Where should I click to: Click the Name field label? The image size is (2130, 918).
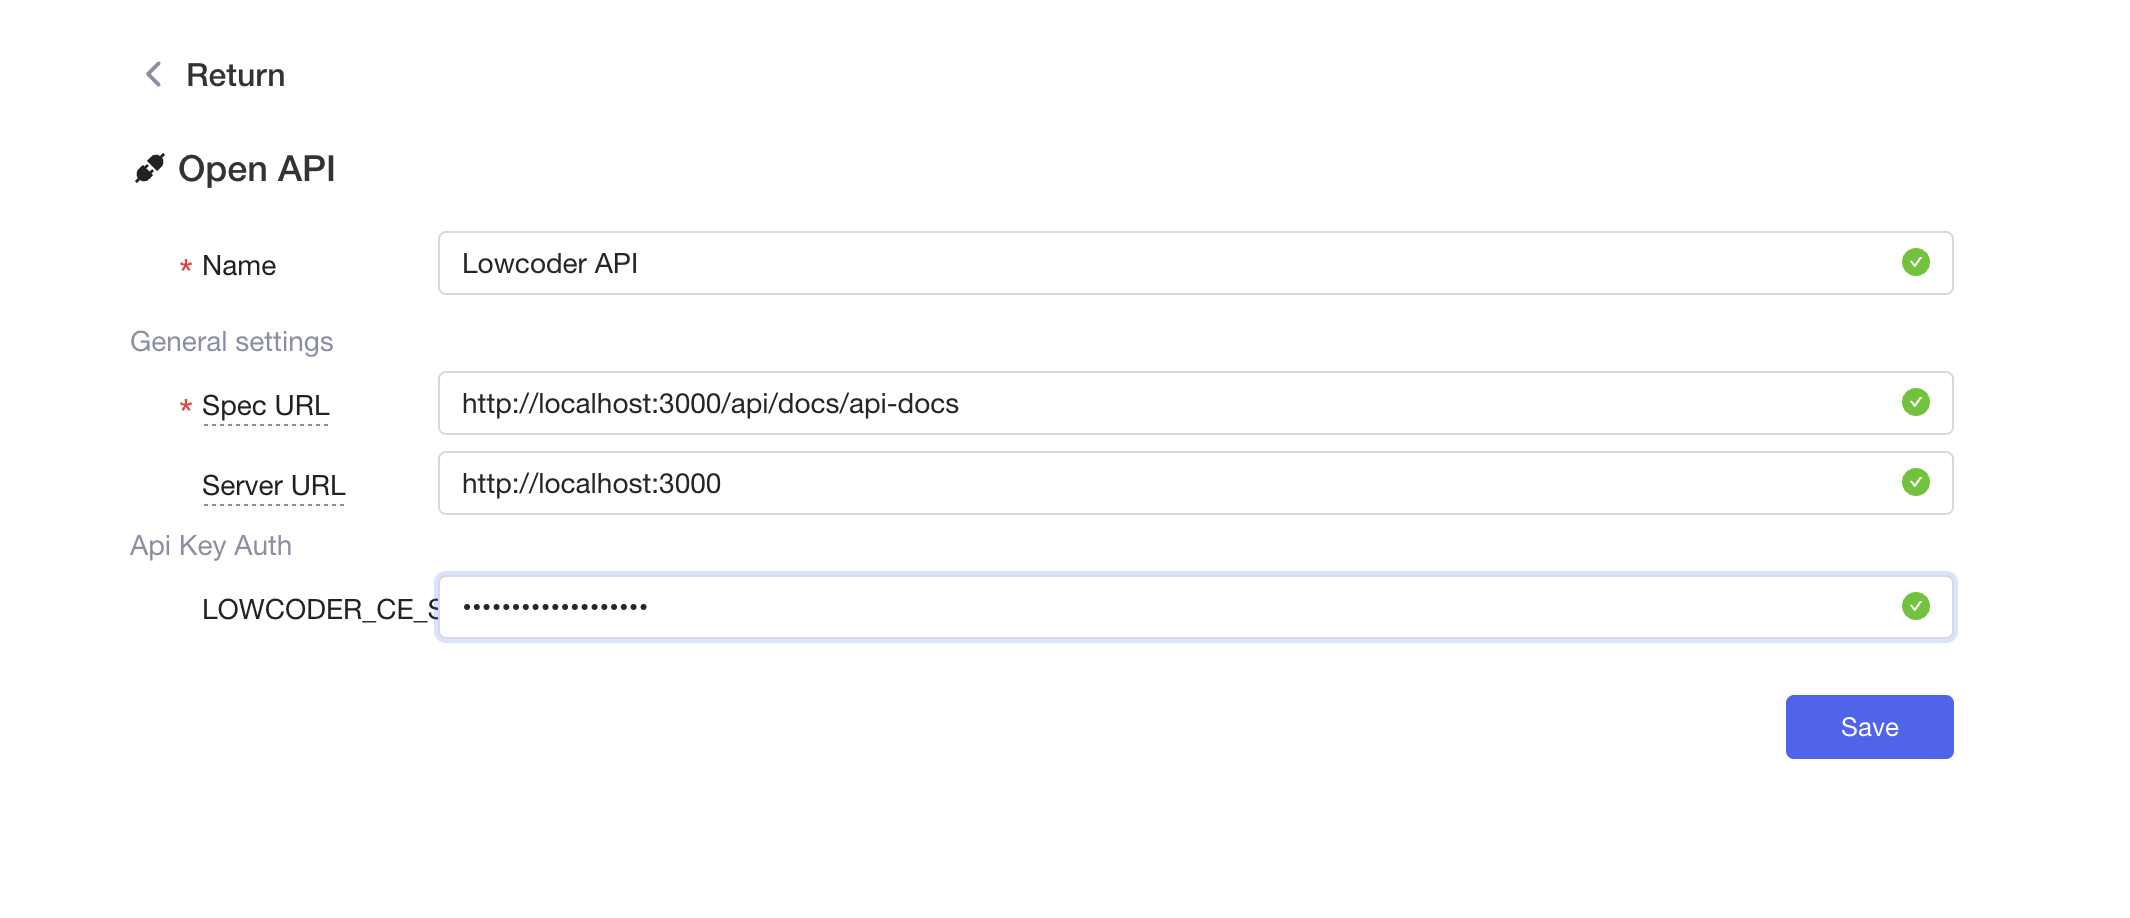click(238, 265)
